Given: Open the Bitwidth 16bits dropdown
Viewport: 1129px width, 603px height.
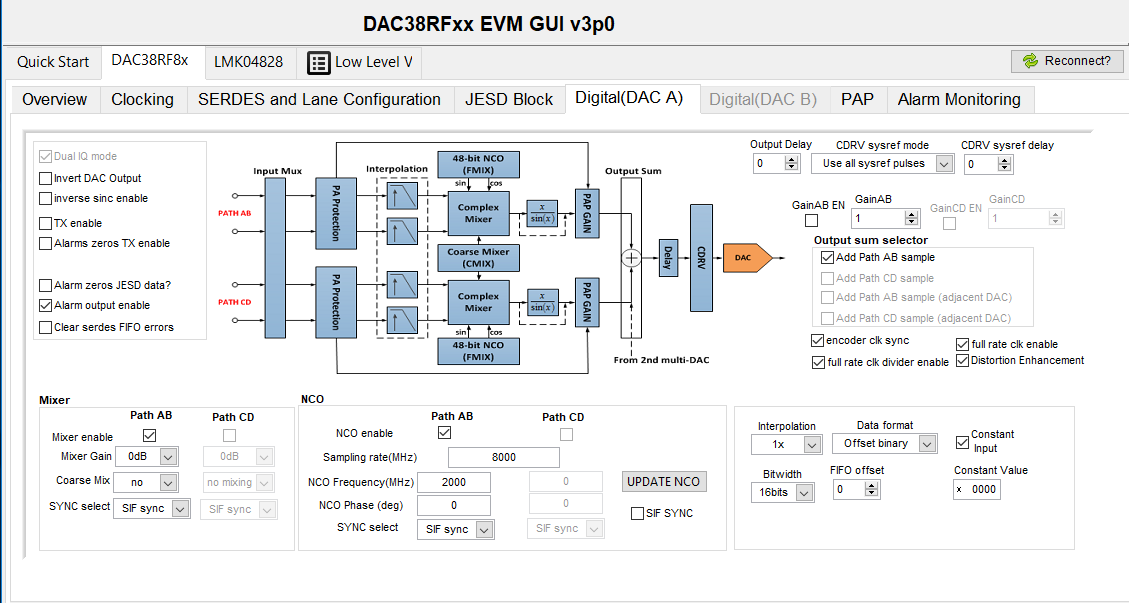Looking at the screenshot, I should point(805,493).
